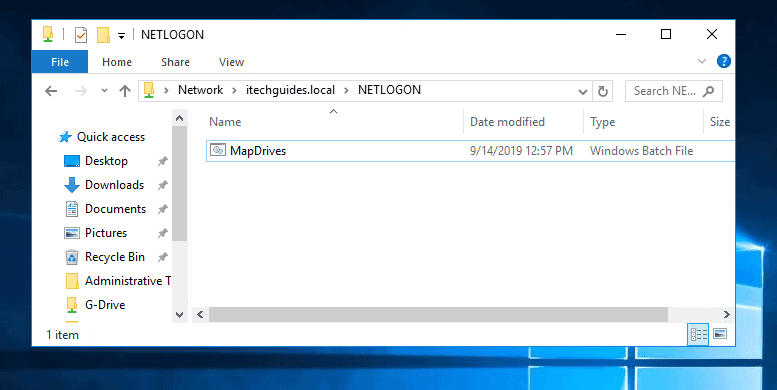
Task: Click the Properties icon in quick access toolbar
Action: point(81,35)
